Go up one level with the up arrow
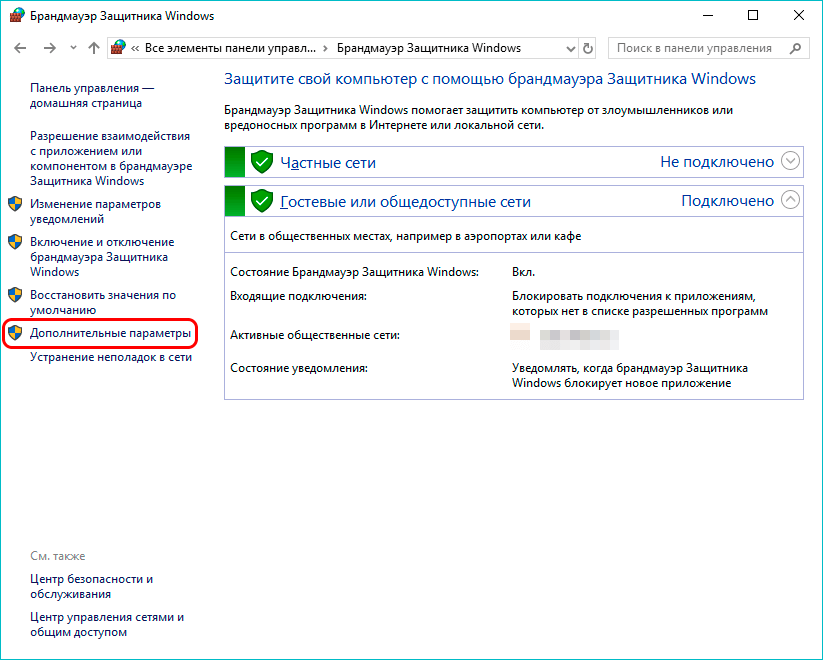 click(x=94, y=48)
